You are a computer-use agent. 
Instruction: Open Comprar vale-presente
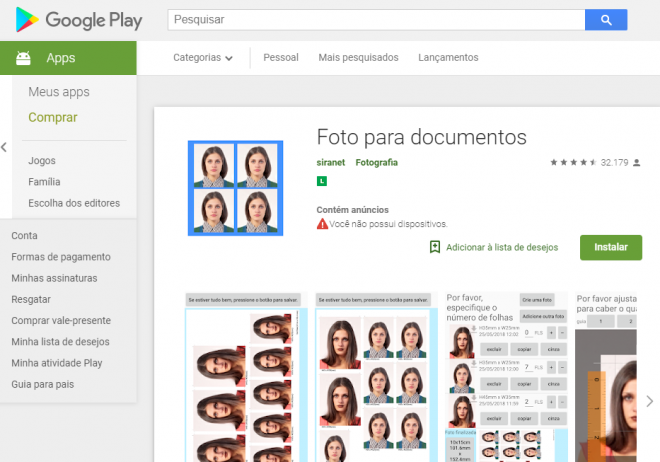click(61, 321)
